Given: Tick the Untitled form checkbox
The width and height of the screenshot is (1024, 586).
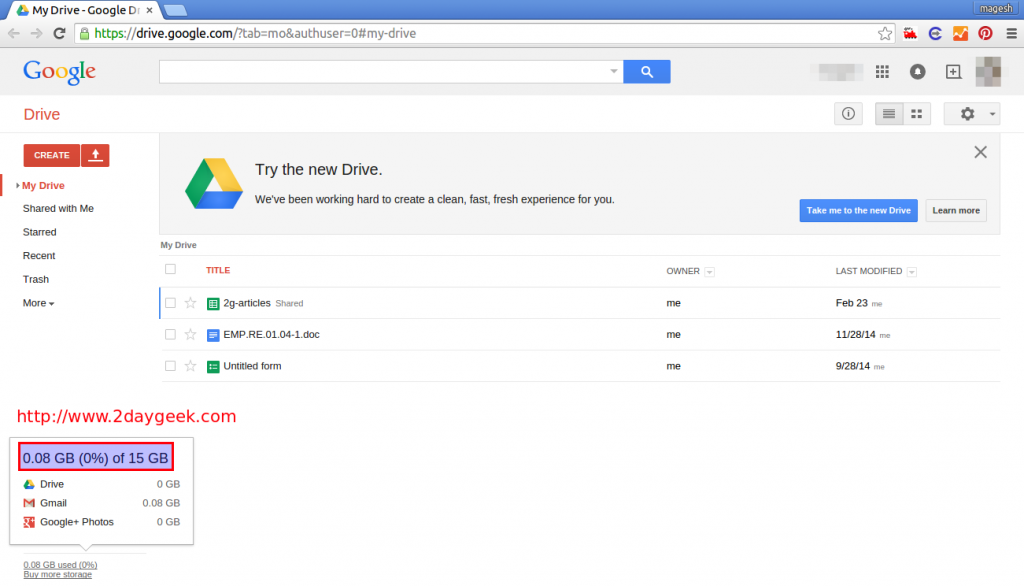Looking at the screenshot, I should point(170,366).
